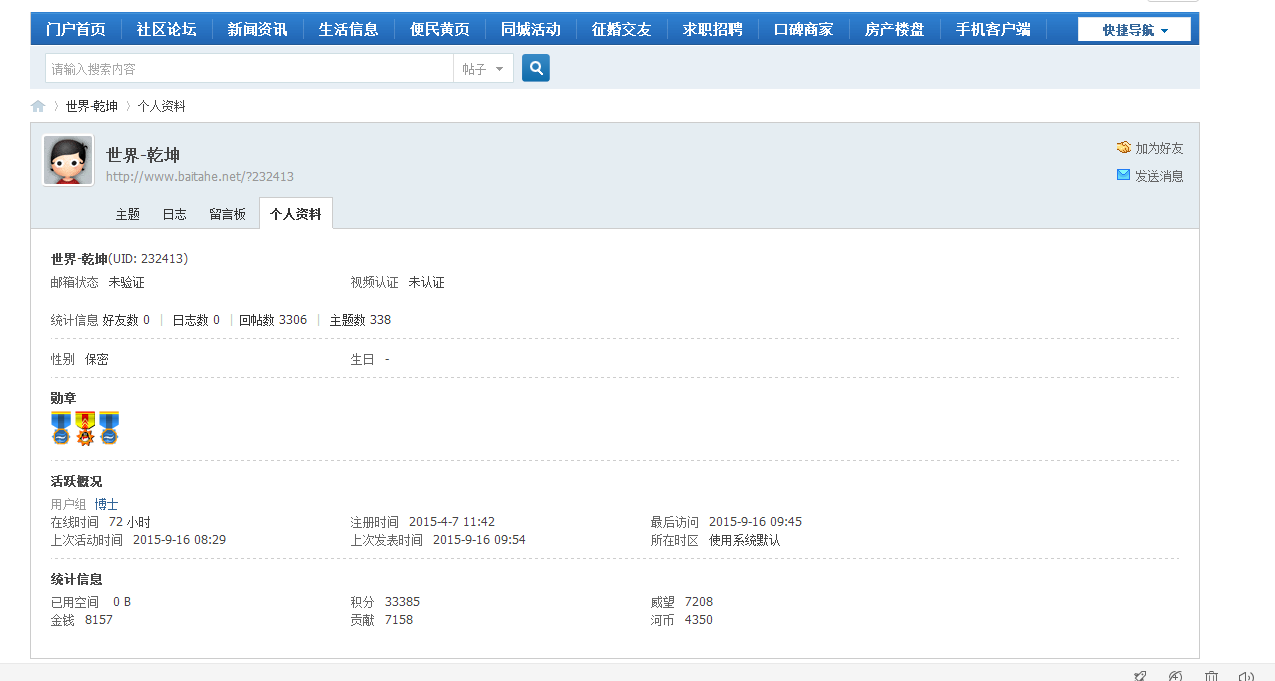1275x681 pixels.
Task: Click the large 世界-乾坤 username heading
Action: tap(143, 155)
